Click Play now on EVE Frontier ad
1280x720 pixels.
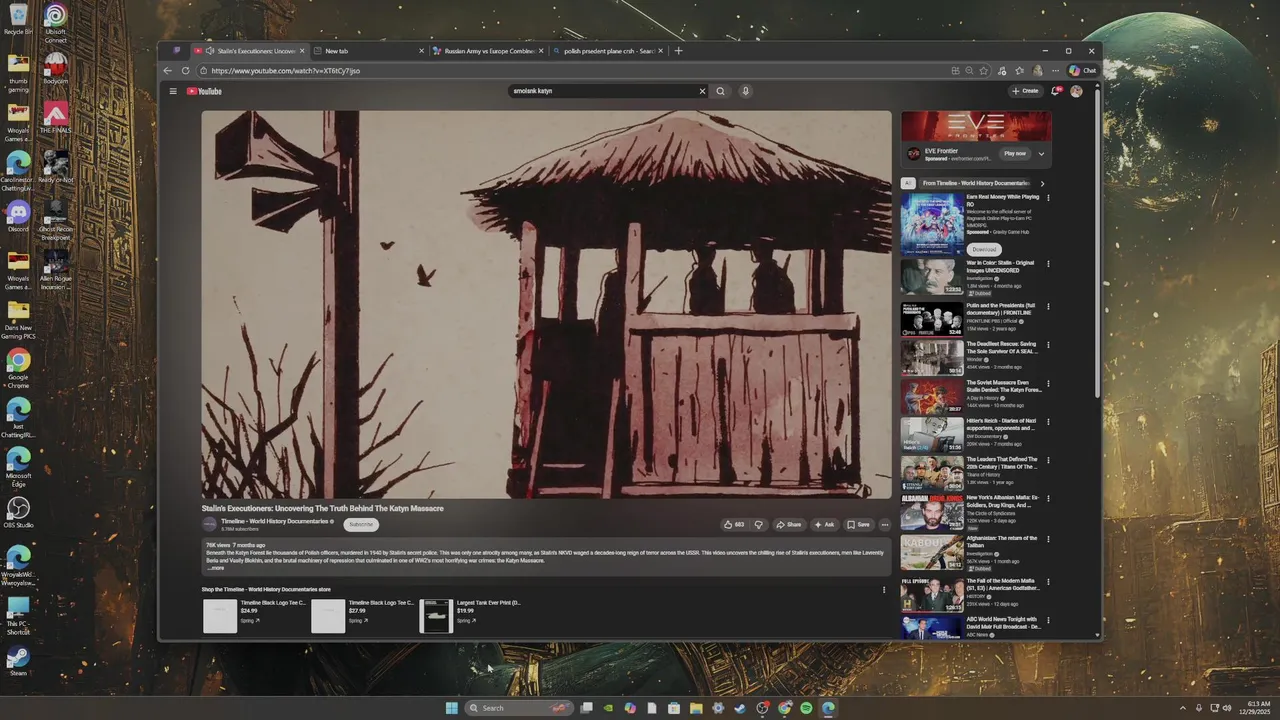pos(1014,154)
